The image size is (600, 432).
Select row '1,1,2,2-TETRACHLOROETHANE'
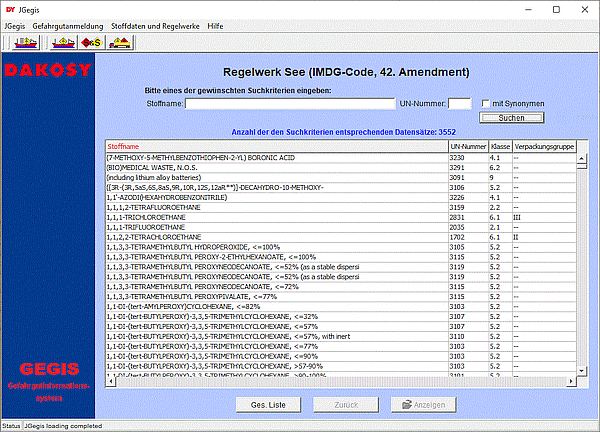pos(341,237)
